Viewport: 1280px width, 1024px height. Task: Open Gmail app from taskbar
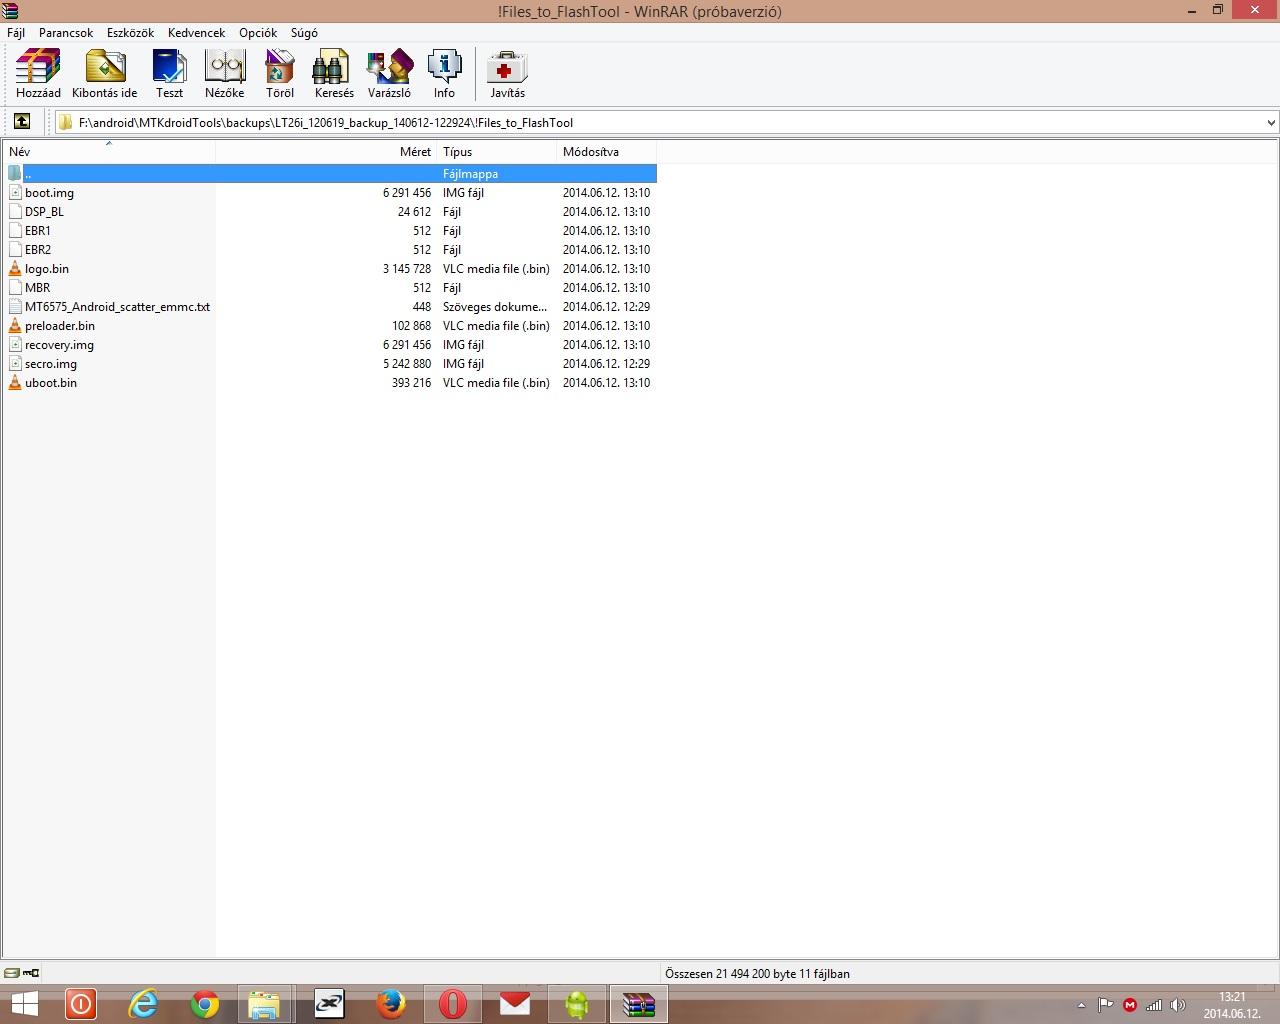515,1004
